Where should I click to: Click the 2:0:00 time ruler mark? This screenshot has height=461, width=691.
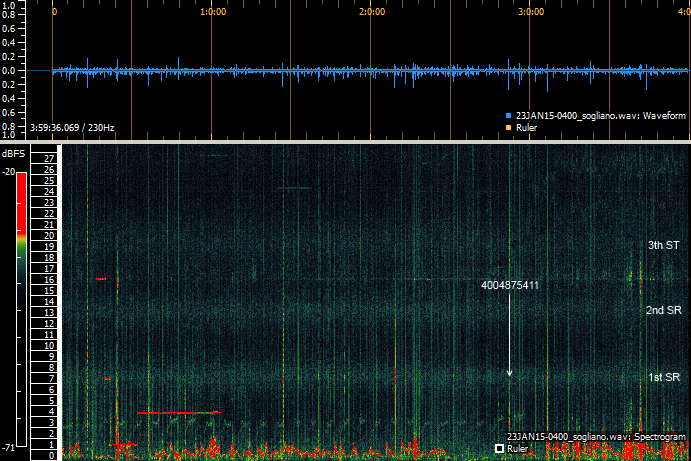coord(371,13)
